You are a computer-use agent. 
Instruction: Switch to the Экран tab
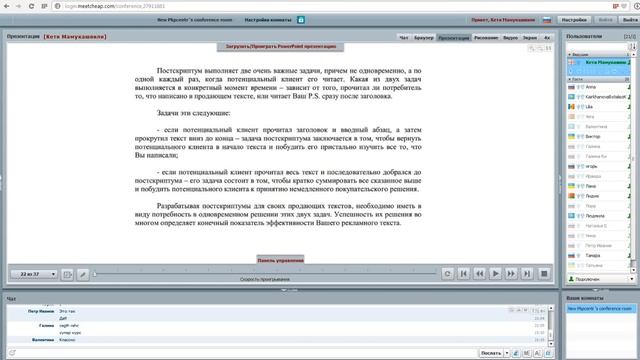530,38
